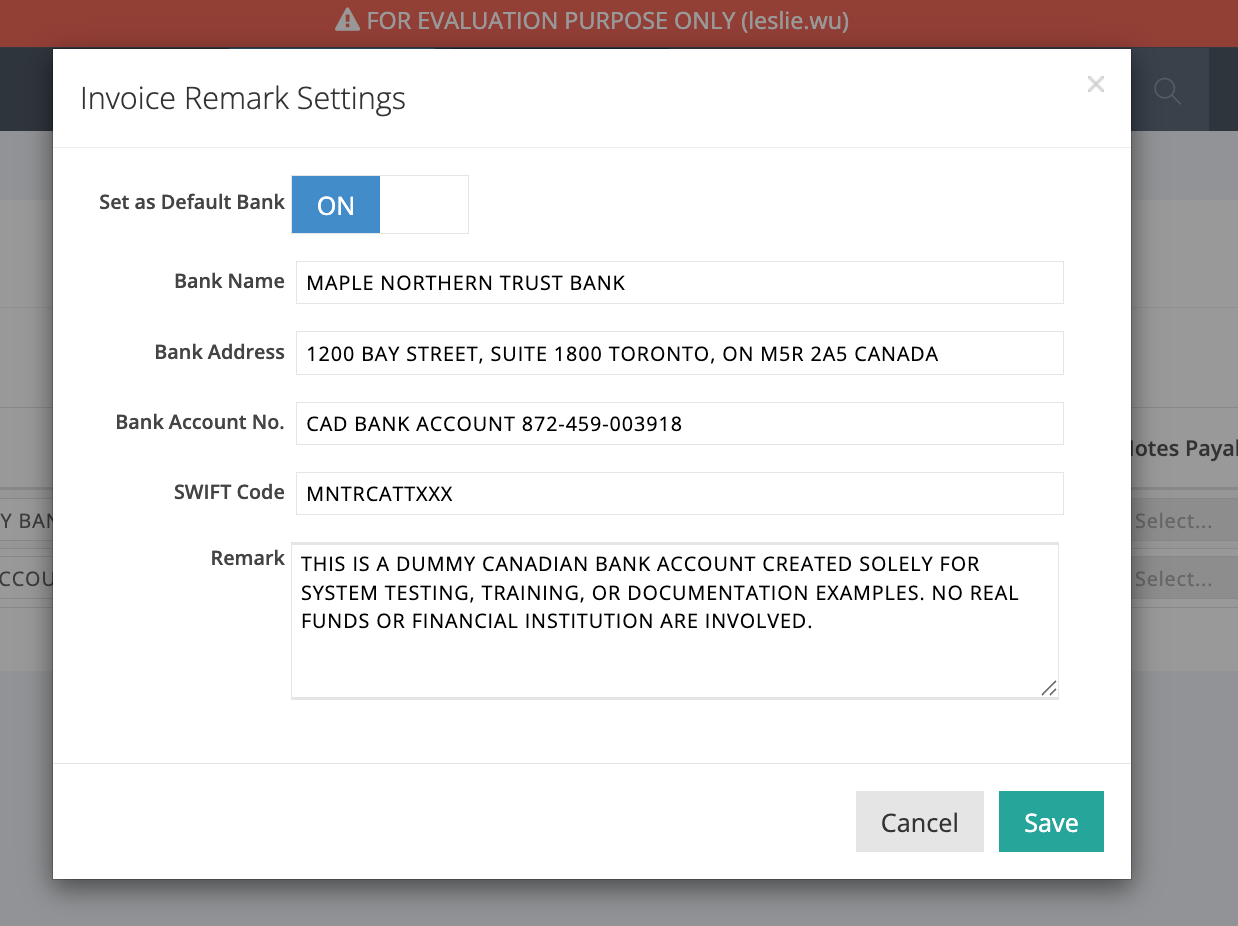Click the warning triangle in the red banner

[346, 19]
